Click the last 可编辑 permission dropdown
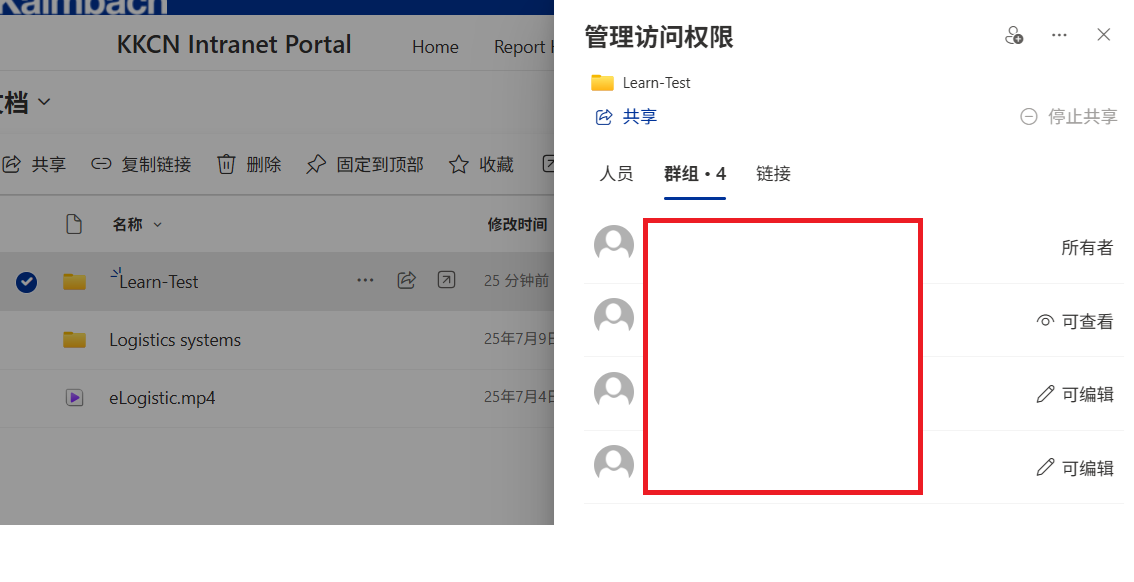The height and width of the screenshot is (582, 1134). 1075,468
